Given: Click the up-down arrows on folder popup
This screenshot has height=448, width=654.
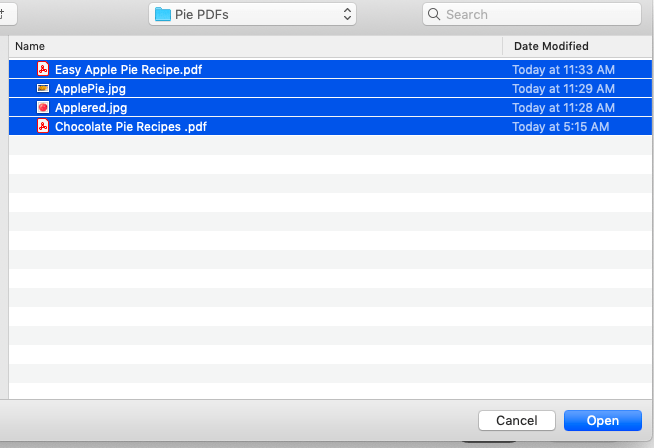Looking at the screenshot, I should [x=347, y=14].
